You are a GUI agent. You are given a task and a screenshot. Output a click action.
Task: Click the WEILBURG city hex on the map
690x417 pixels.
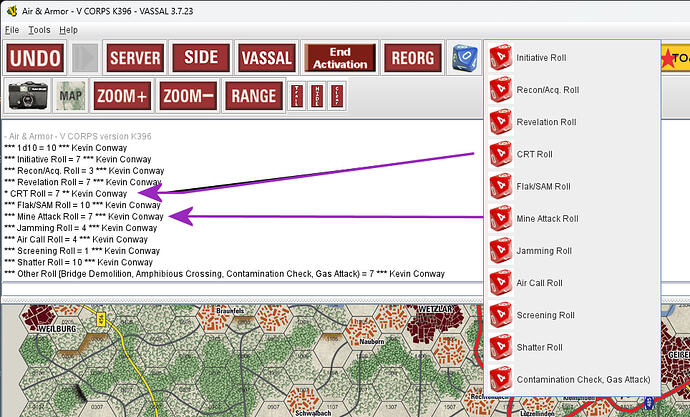click(39, 318)
